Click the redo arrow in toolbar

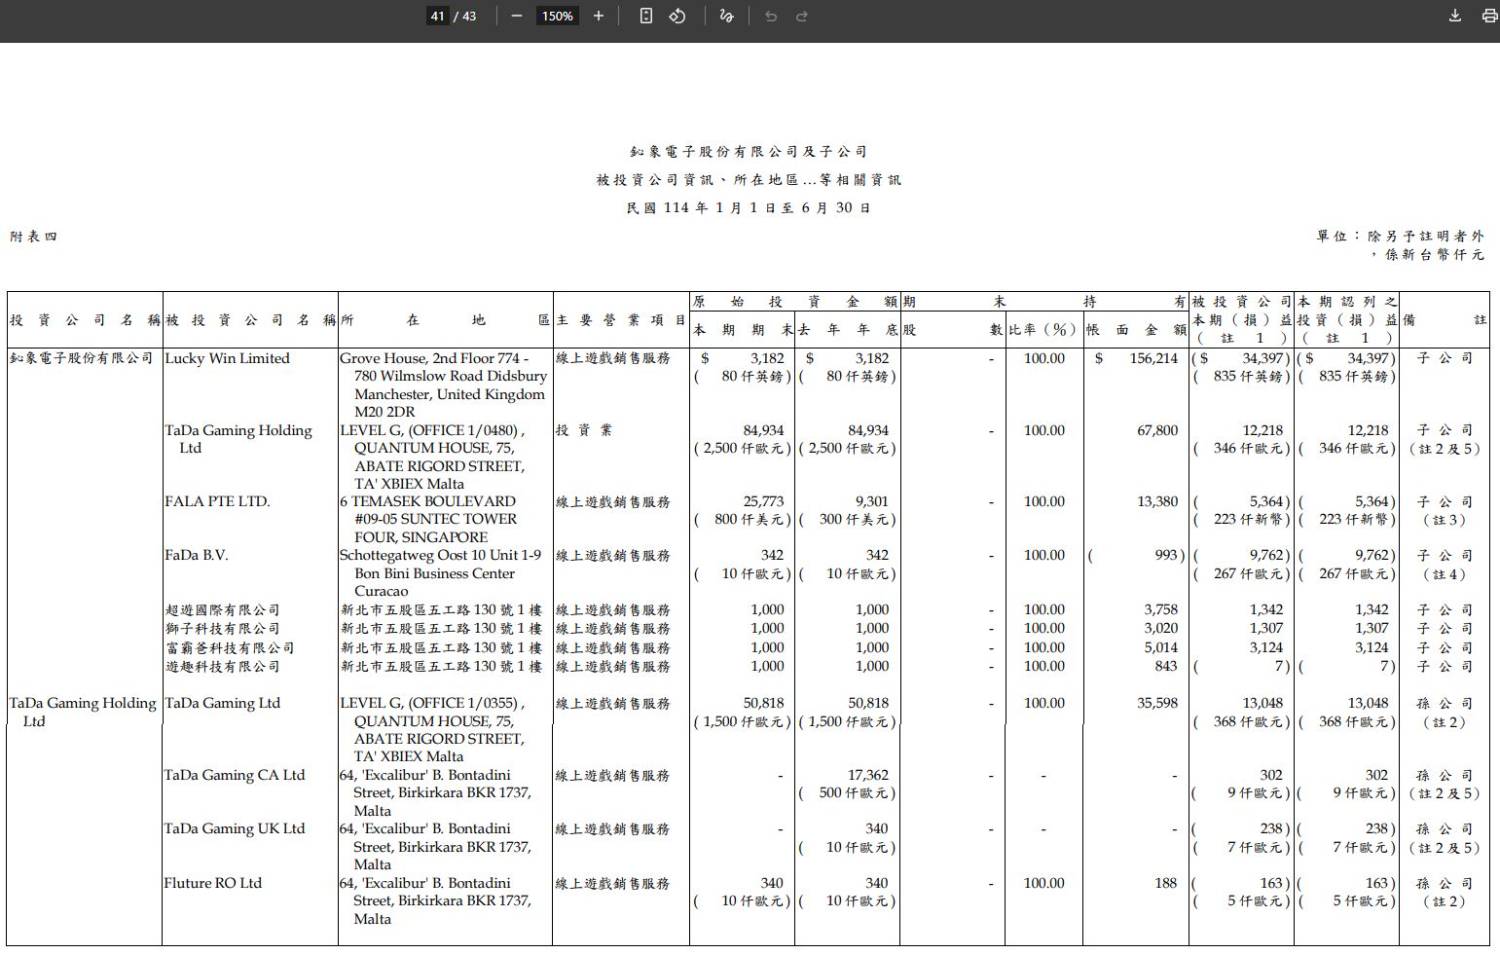click(x=801, y=16)
